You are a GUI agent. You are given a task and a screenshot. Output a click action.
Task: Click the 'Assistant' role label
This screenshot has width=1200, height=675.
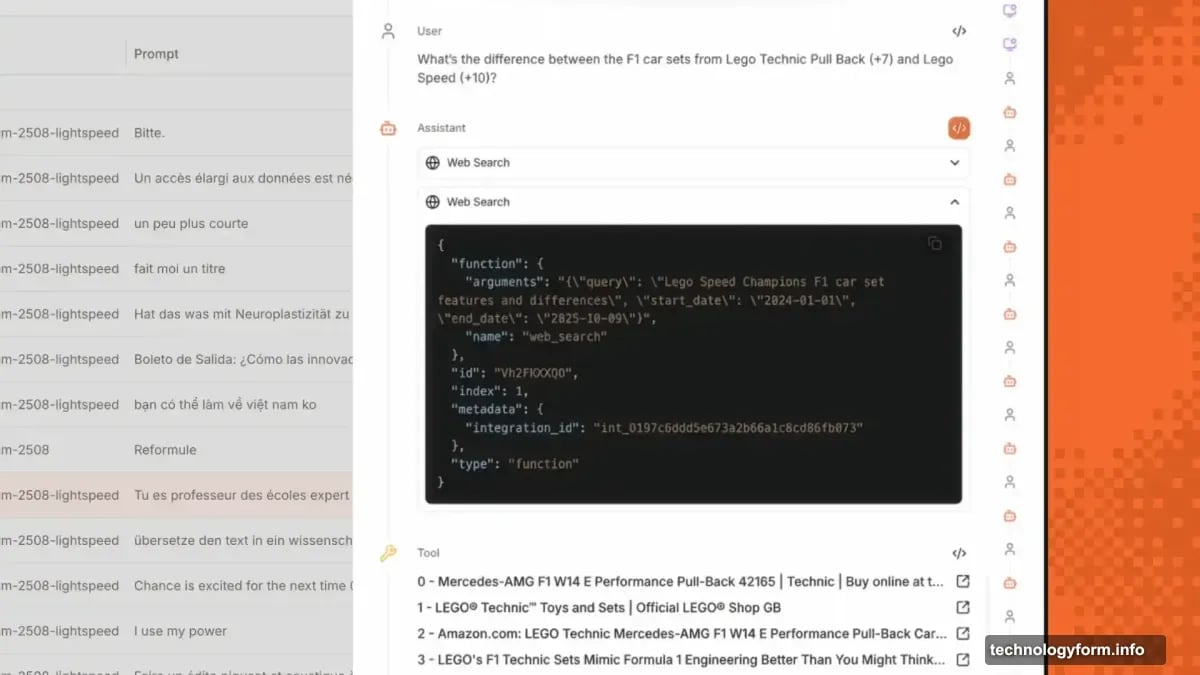tap(441, 128)
